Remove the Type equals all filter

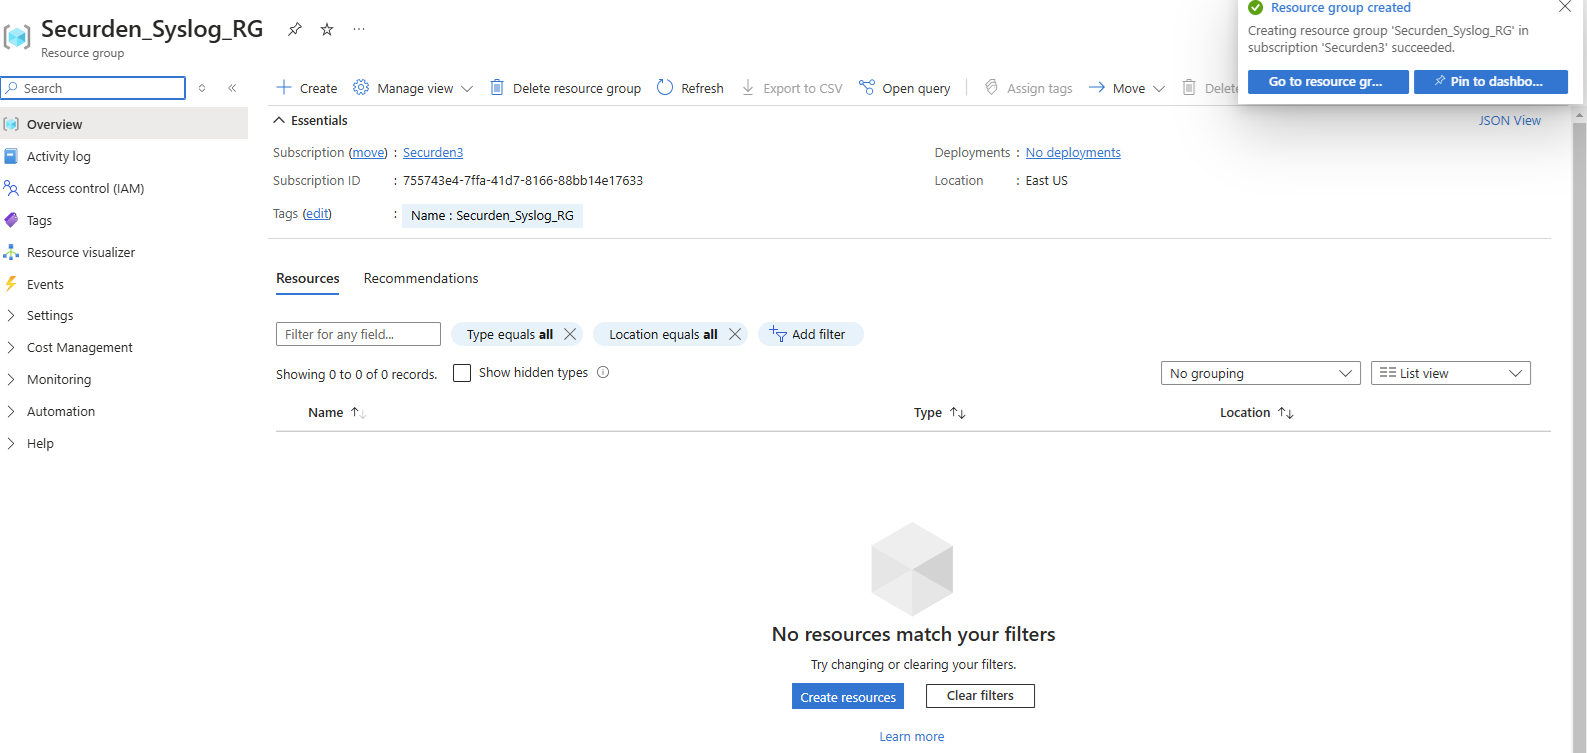[x=570, y=334]
